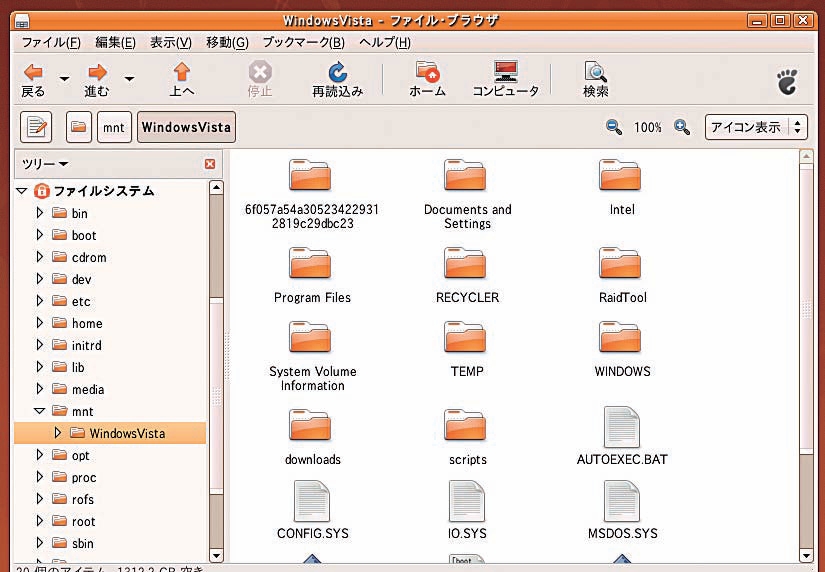Image resolution: width=825 pixels, height=572 pixels.
Task: Open コンピュータ computer view
Action: point(506,80)
